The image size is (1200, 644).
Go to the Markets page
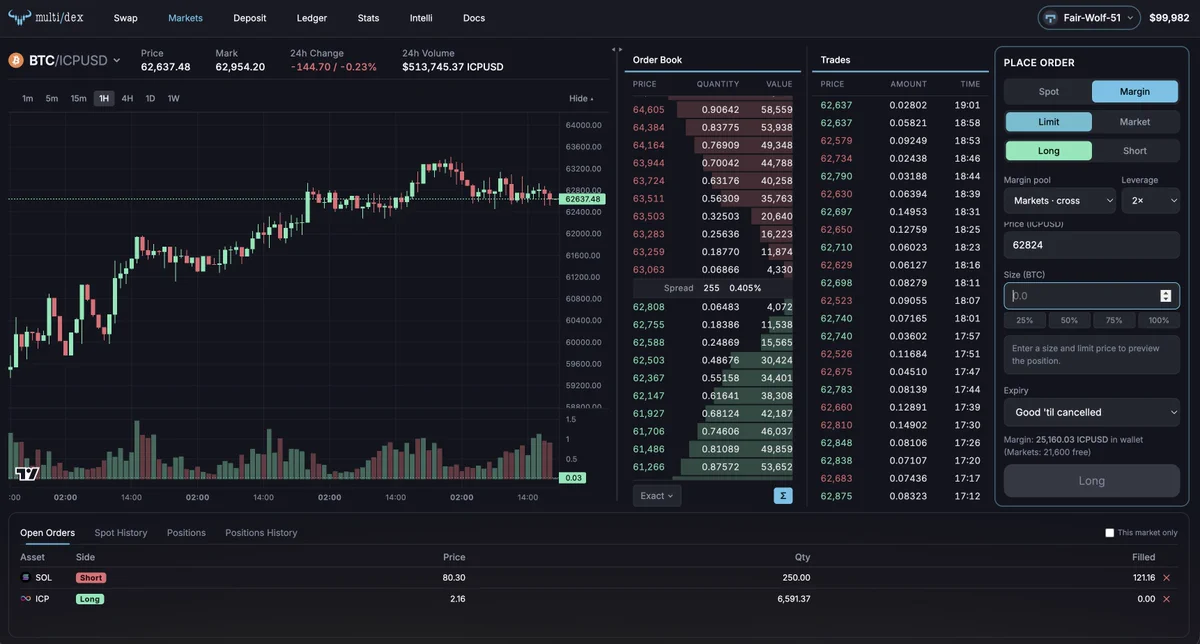[185, 18]
